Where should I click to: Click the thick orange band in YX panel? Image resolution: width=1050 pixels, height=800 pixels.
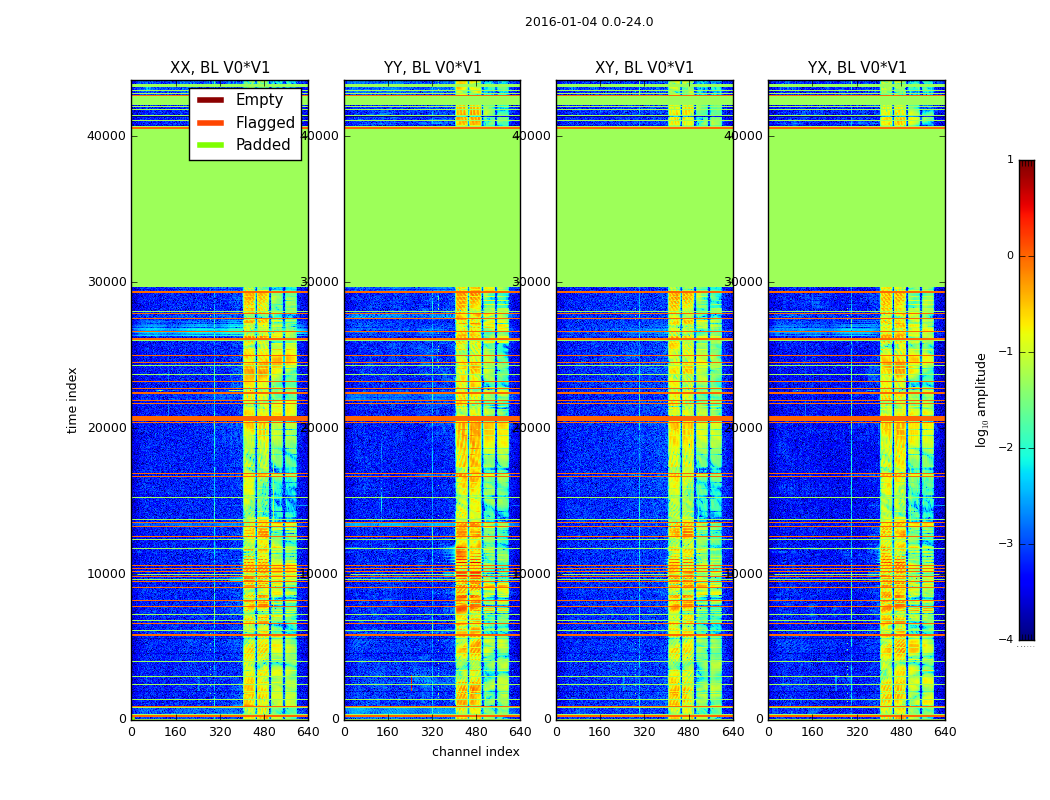(x=856, y=419)
